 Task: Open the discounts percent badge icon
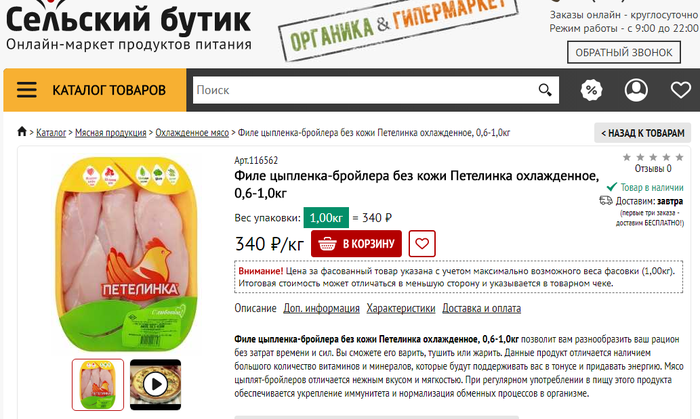[591, 90]
